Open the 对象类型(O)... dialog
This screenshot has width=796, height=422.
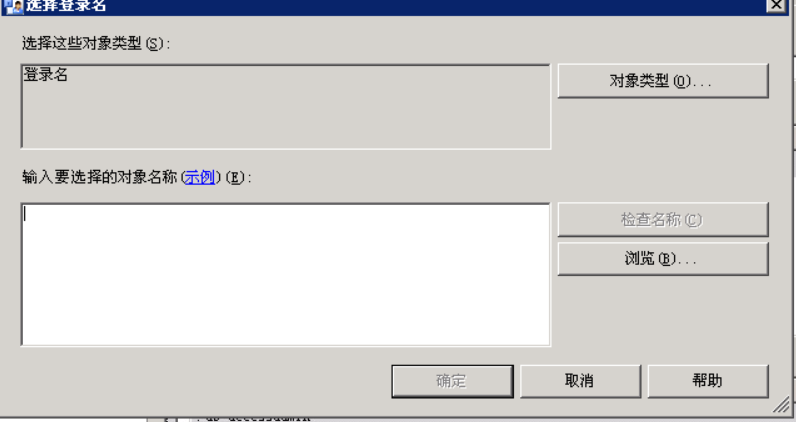point(663,81)
